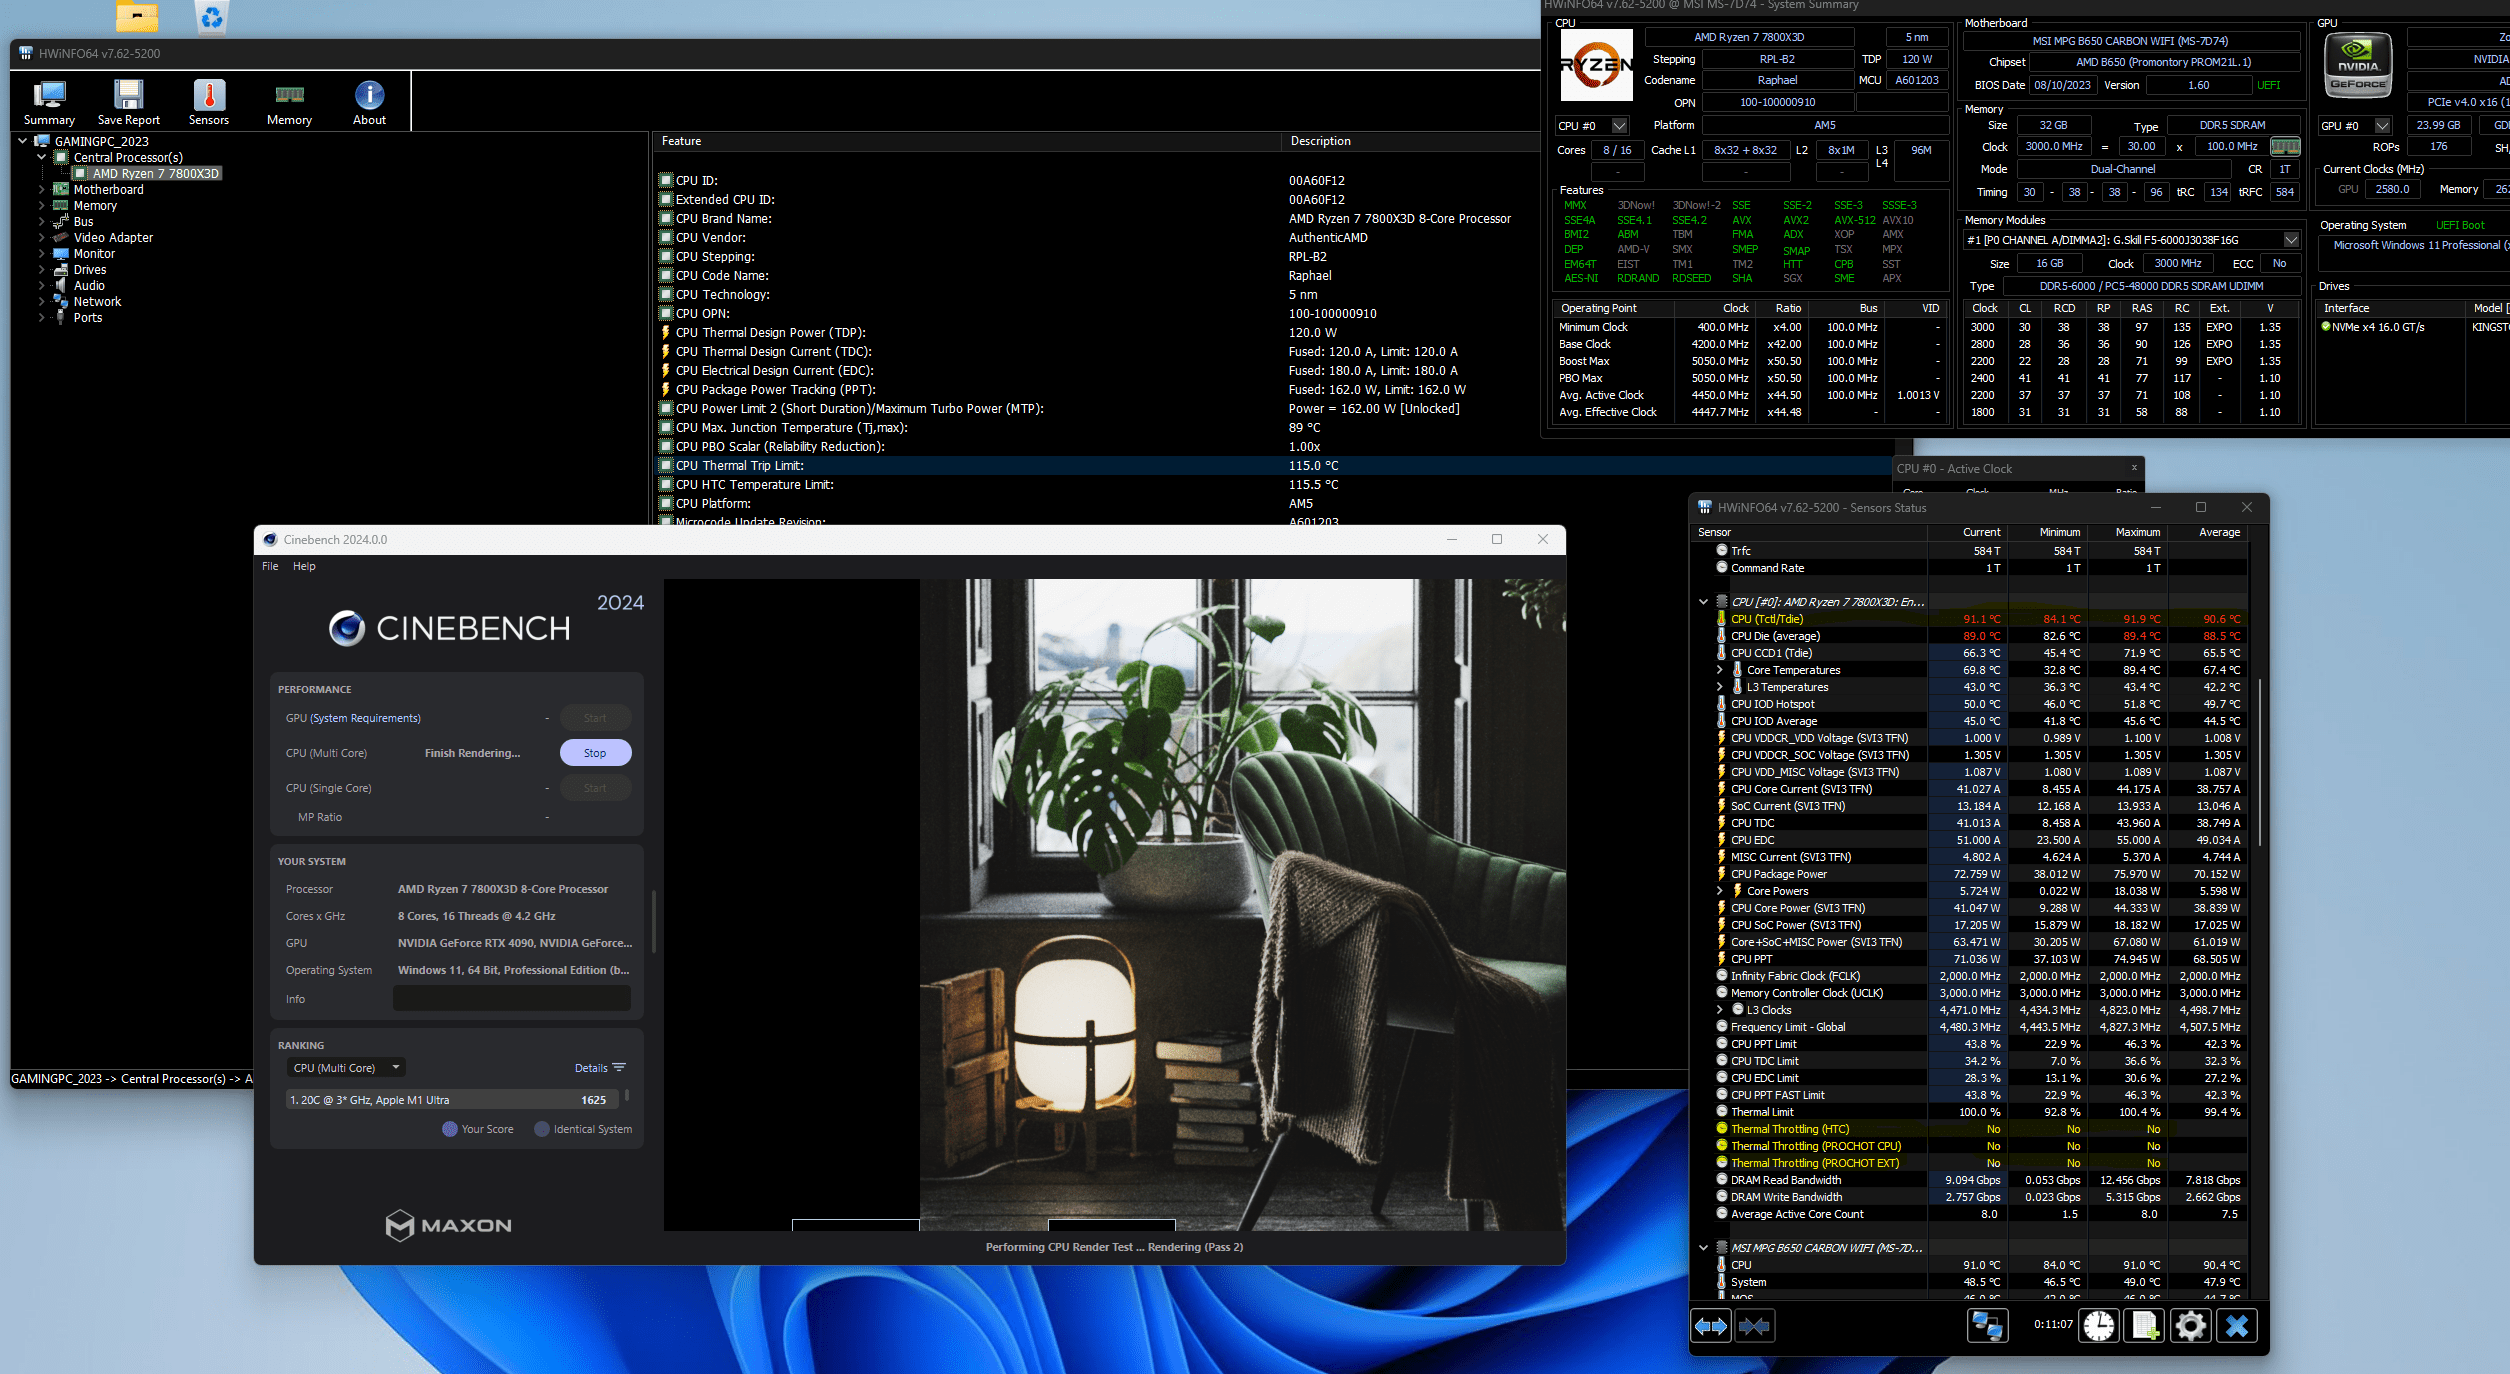
Task: Click the Recycle Bin desktop icon
Action: click(x=211, y=16)
